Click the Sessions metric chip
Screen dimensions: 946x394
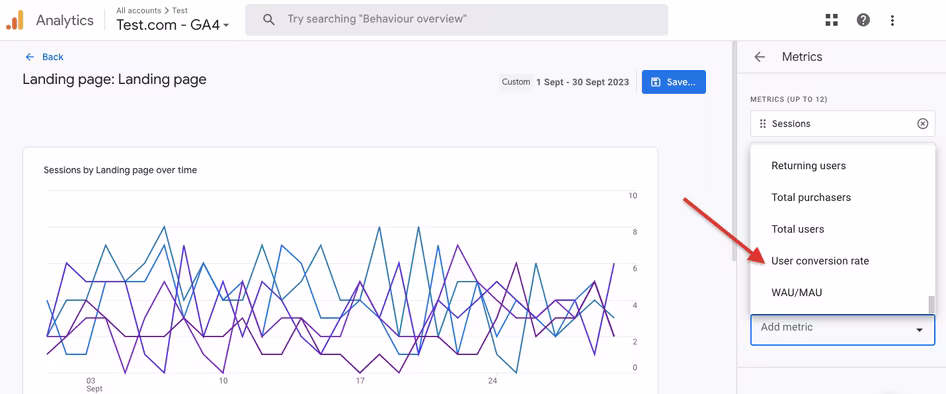tap(842, 124)
